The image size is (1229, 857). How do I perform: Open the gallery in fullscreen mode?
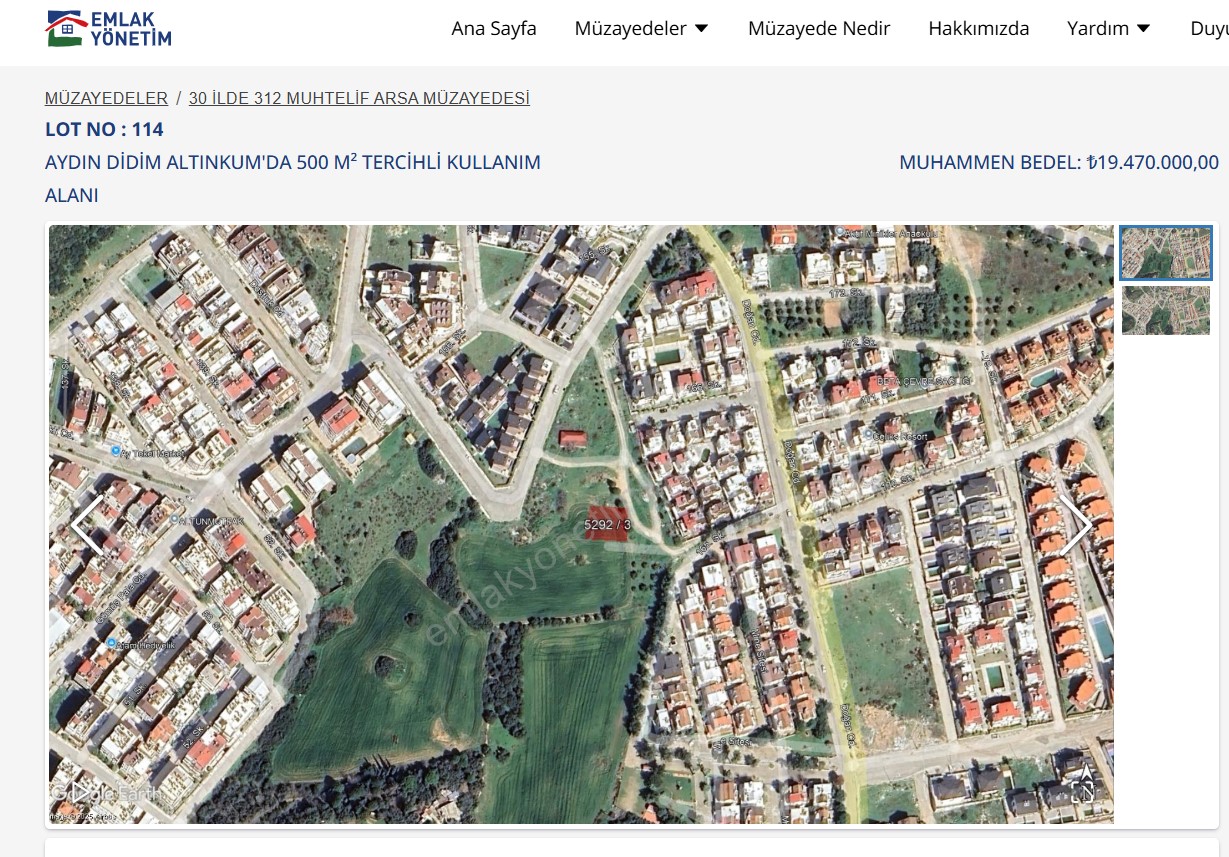[x=1083, y=791]
